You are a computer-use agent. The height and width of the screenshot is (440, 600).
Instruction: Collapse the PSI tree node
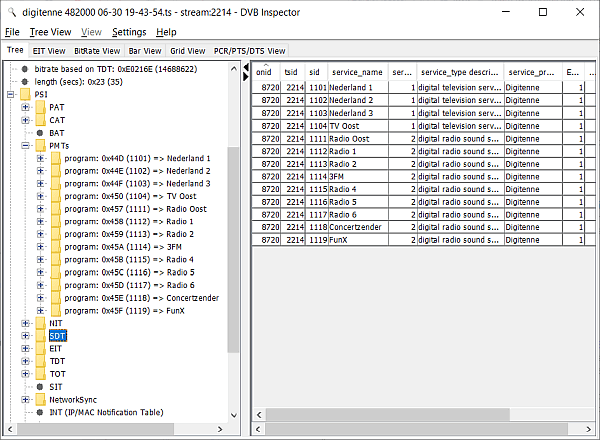click(x=10, y=94)
